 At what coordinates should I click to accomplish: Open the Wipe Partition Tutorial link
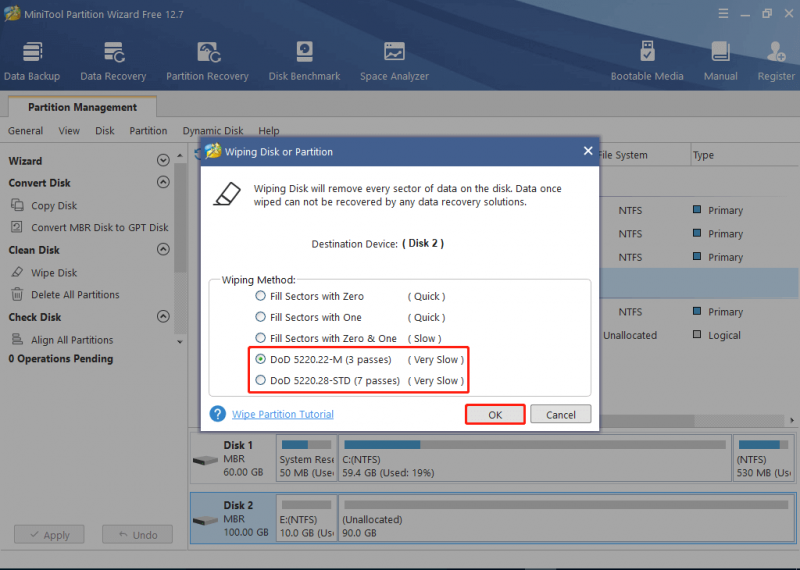pos(283,414)
